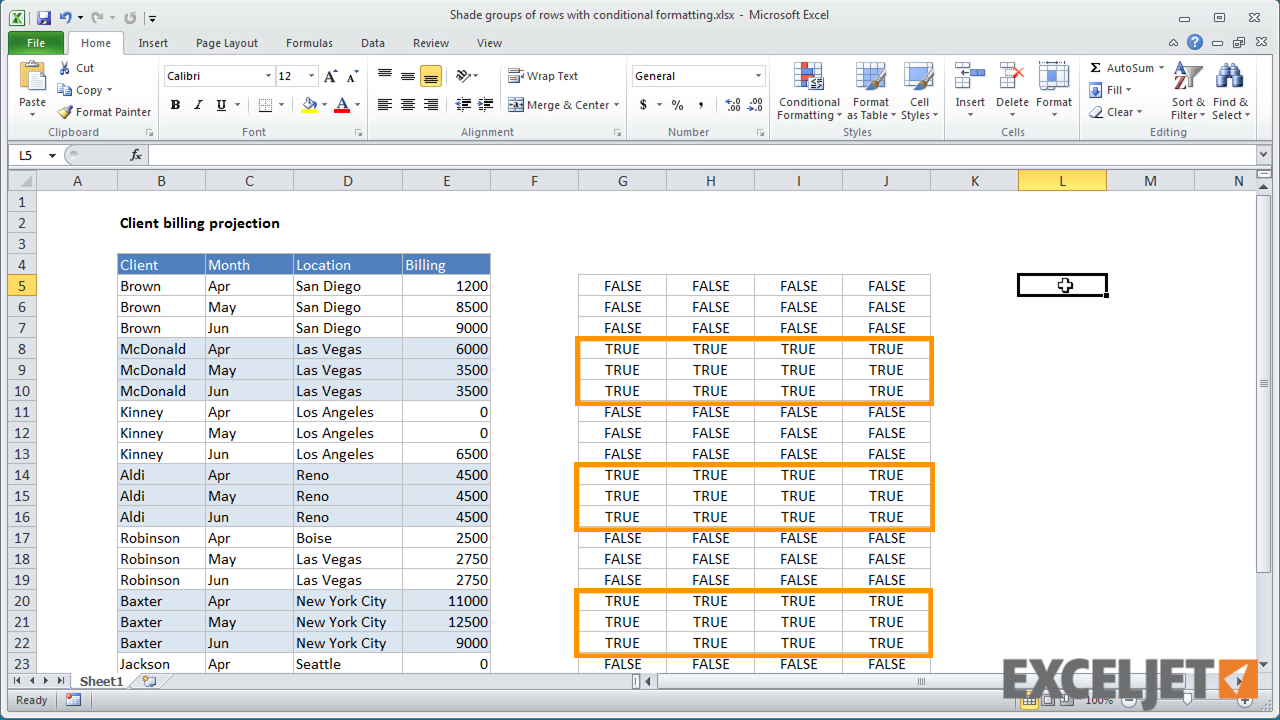Click inside the formula bar input
The width and height of the screenshot is (1280, 720).
pyautogui.click(x=702, y=155)
